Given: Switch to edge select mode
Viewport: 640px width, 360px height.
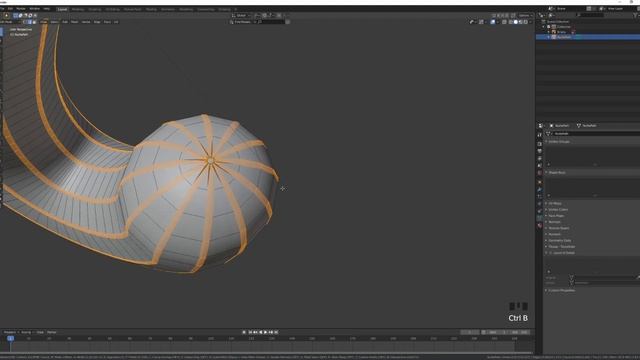Looking at the screenshot, I should coord(29,22).
